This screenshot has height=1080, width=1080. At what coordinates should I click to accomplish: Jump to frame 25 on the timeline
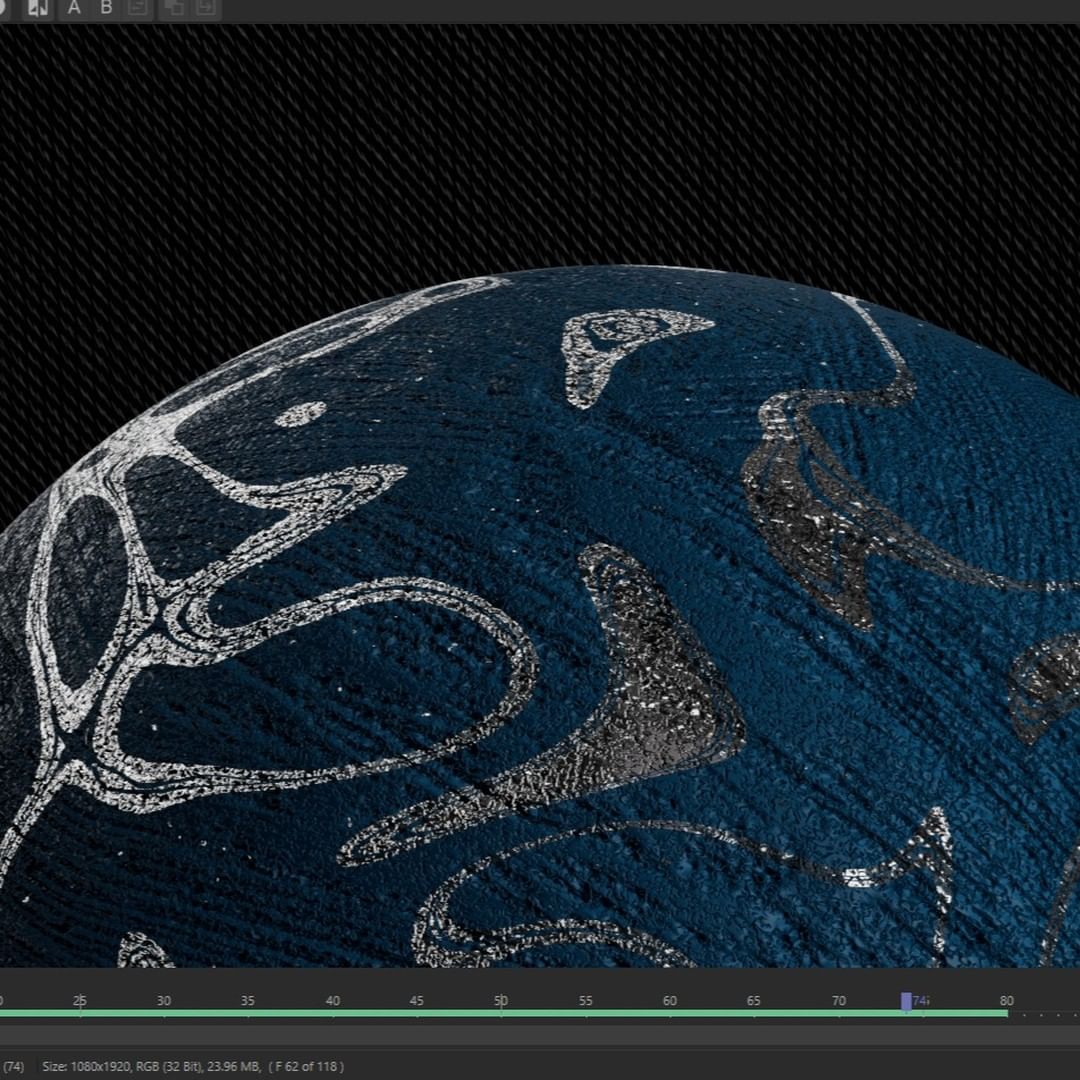pos(80,1000)
